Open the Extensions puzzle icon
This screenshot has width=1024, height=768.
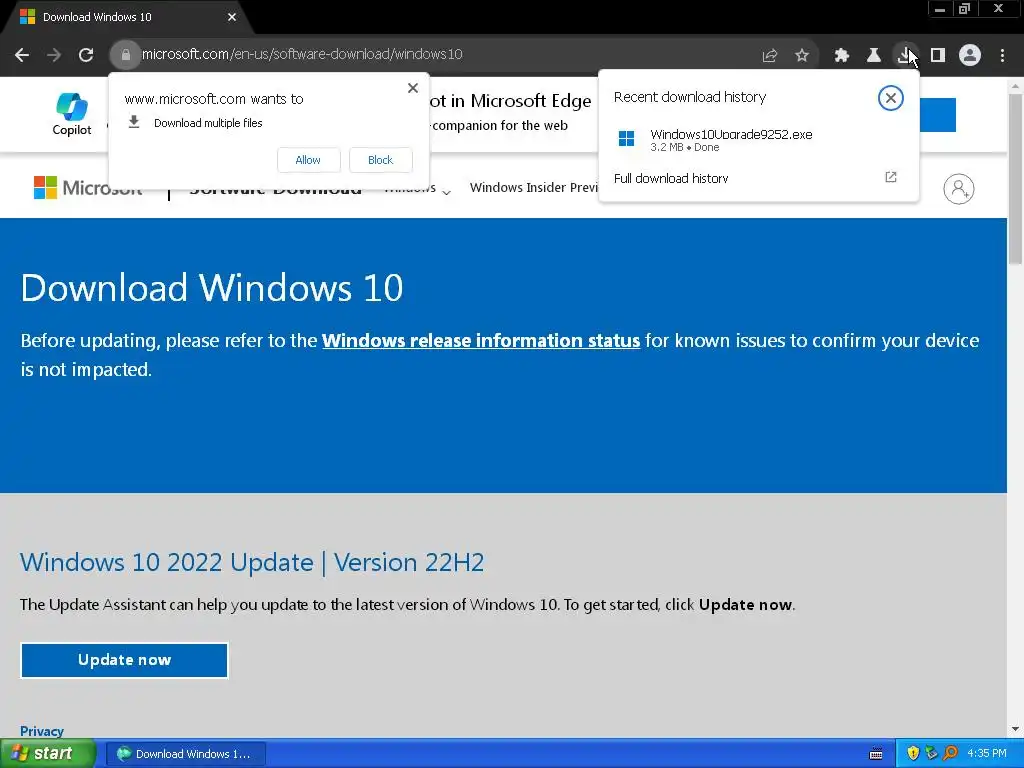coord(842,56)
